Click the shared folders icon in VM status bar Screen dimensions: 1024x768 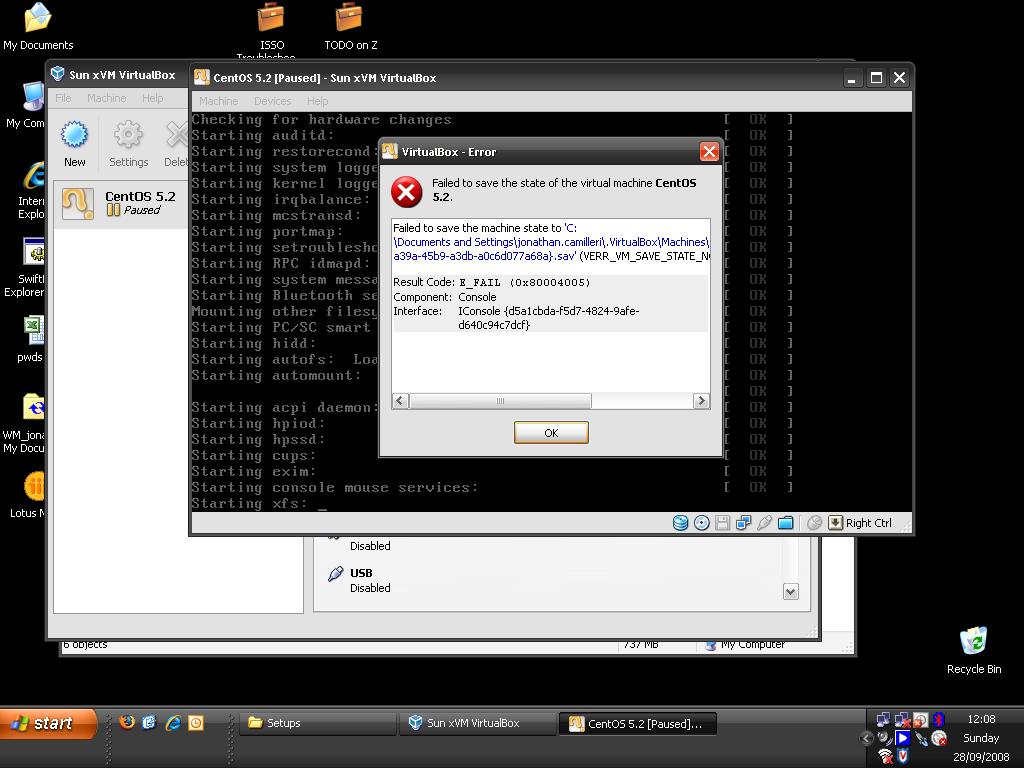(786, 523)
